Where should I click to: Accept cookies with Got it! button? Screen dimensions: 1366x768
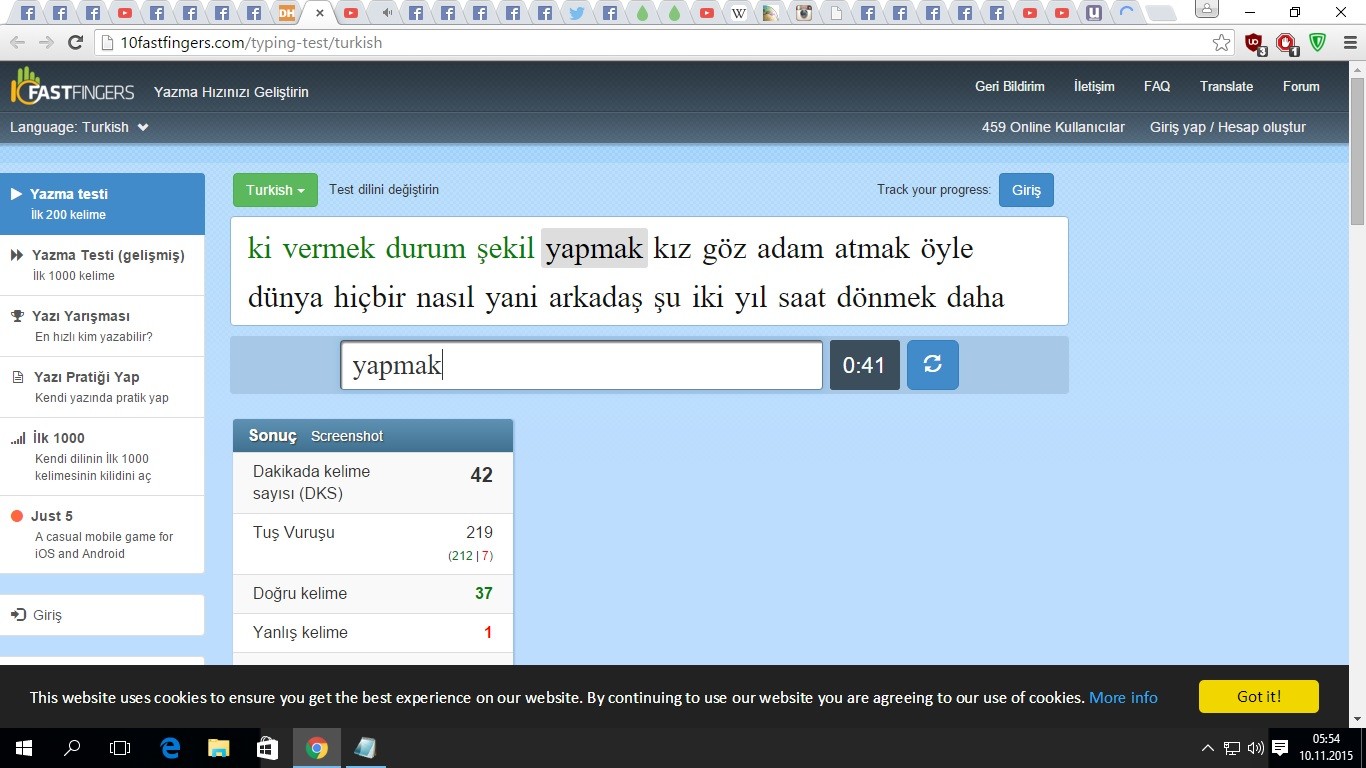[1258, 697]
